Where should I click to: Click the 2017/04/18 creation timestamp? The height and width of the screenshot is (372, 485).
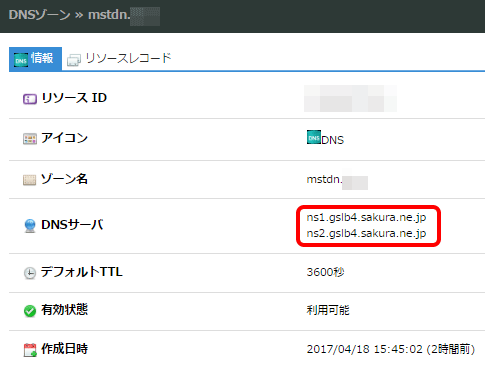coord(391,349)
